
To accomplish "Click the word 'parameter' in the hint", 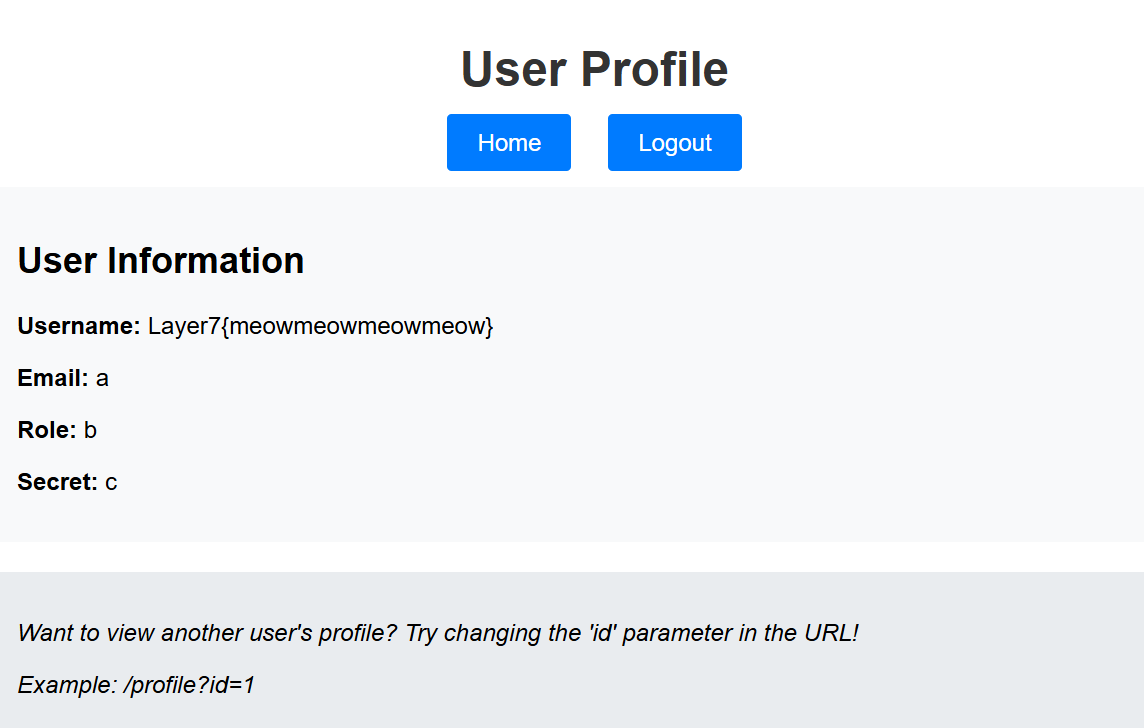I will pos(676,633).
